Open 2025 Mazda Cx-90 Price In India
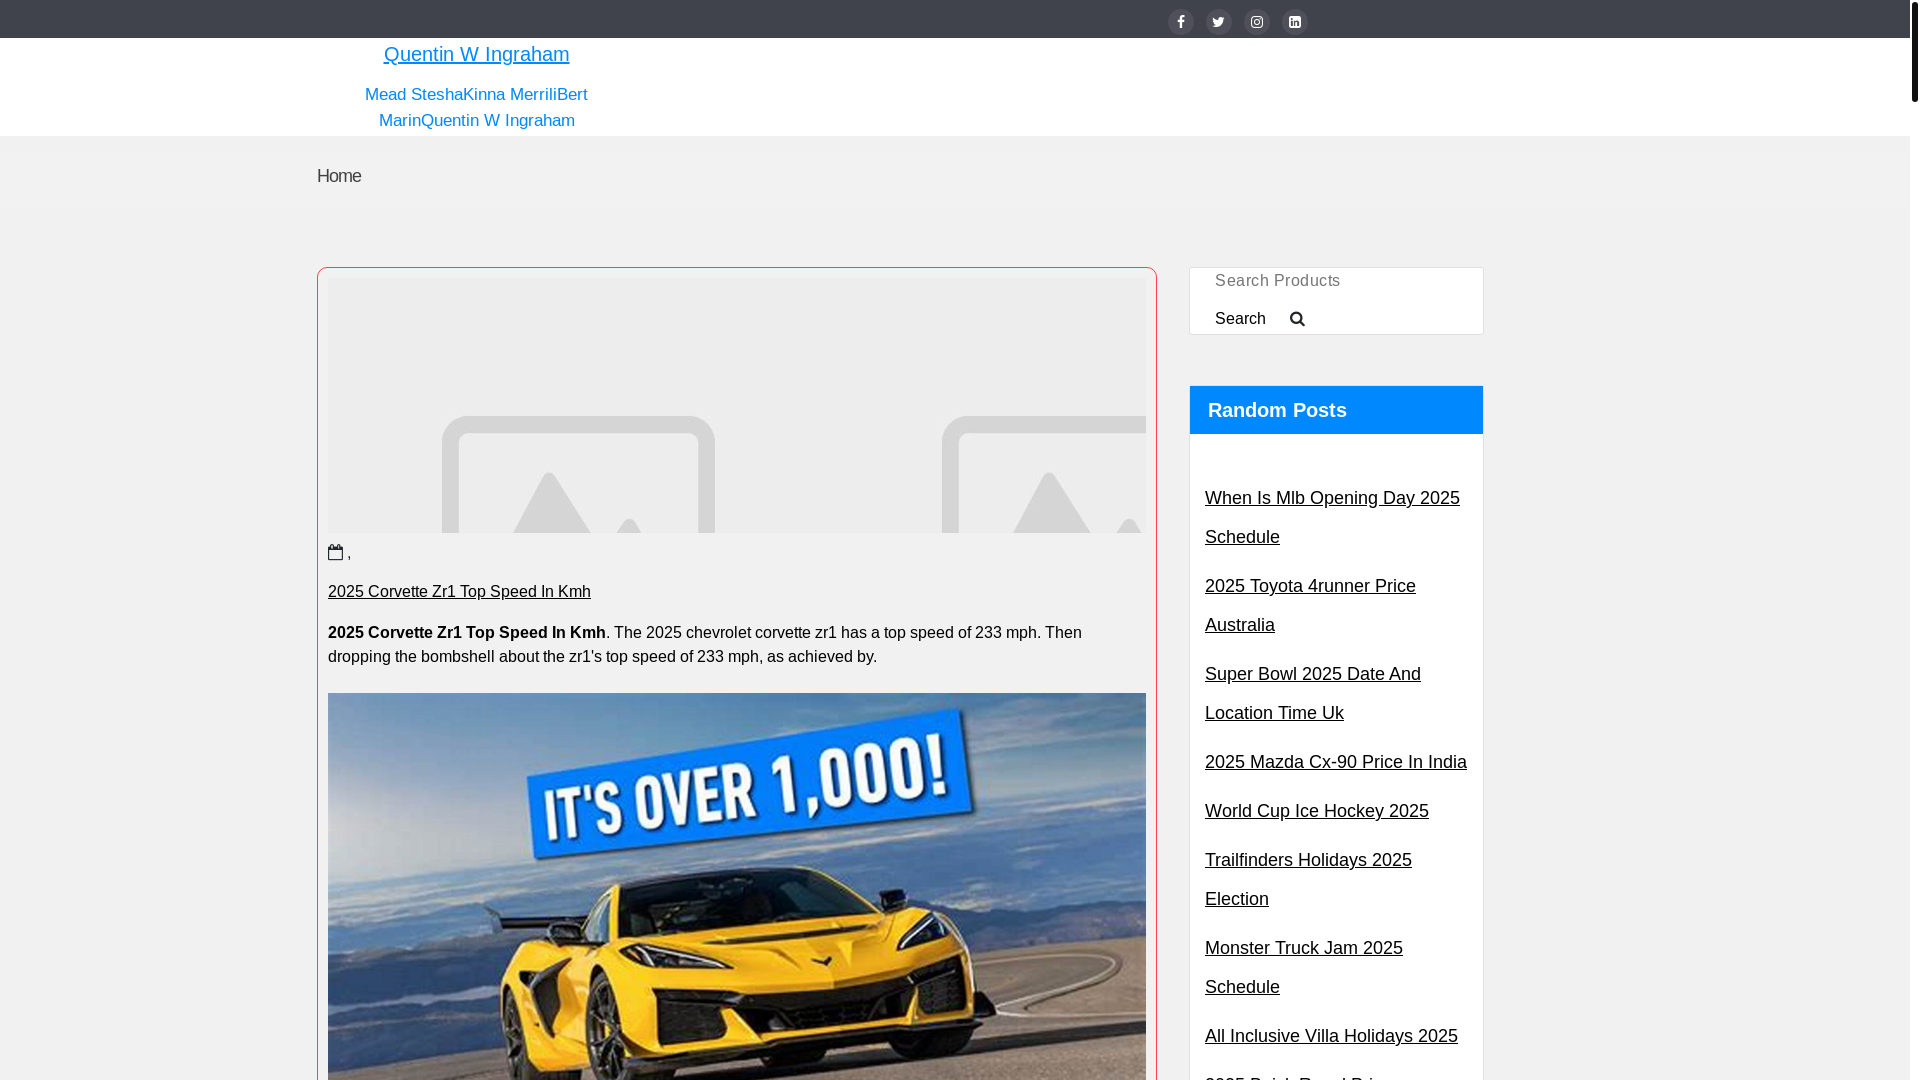 1336,762
